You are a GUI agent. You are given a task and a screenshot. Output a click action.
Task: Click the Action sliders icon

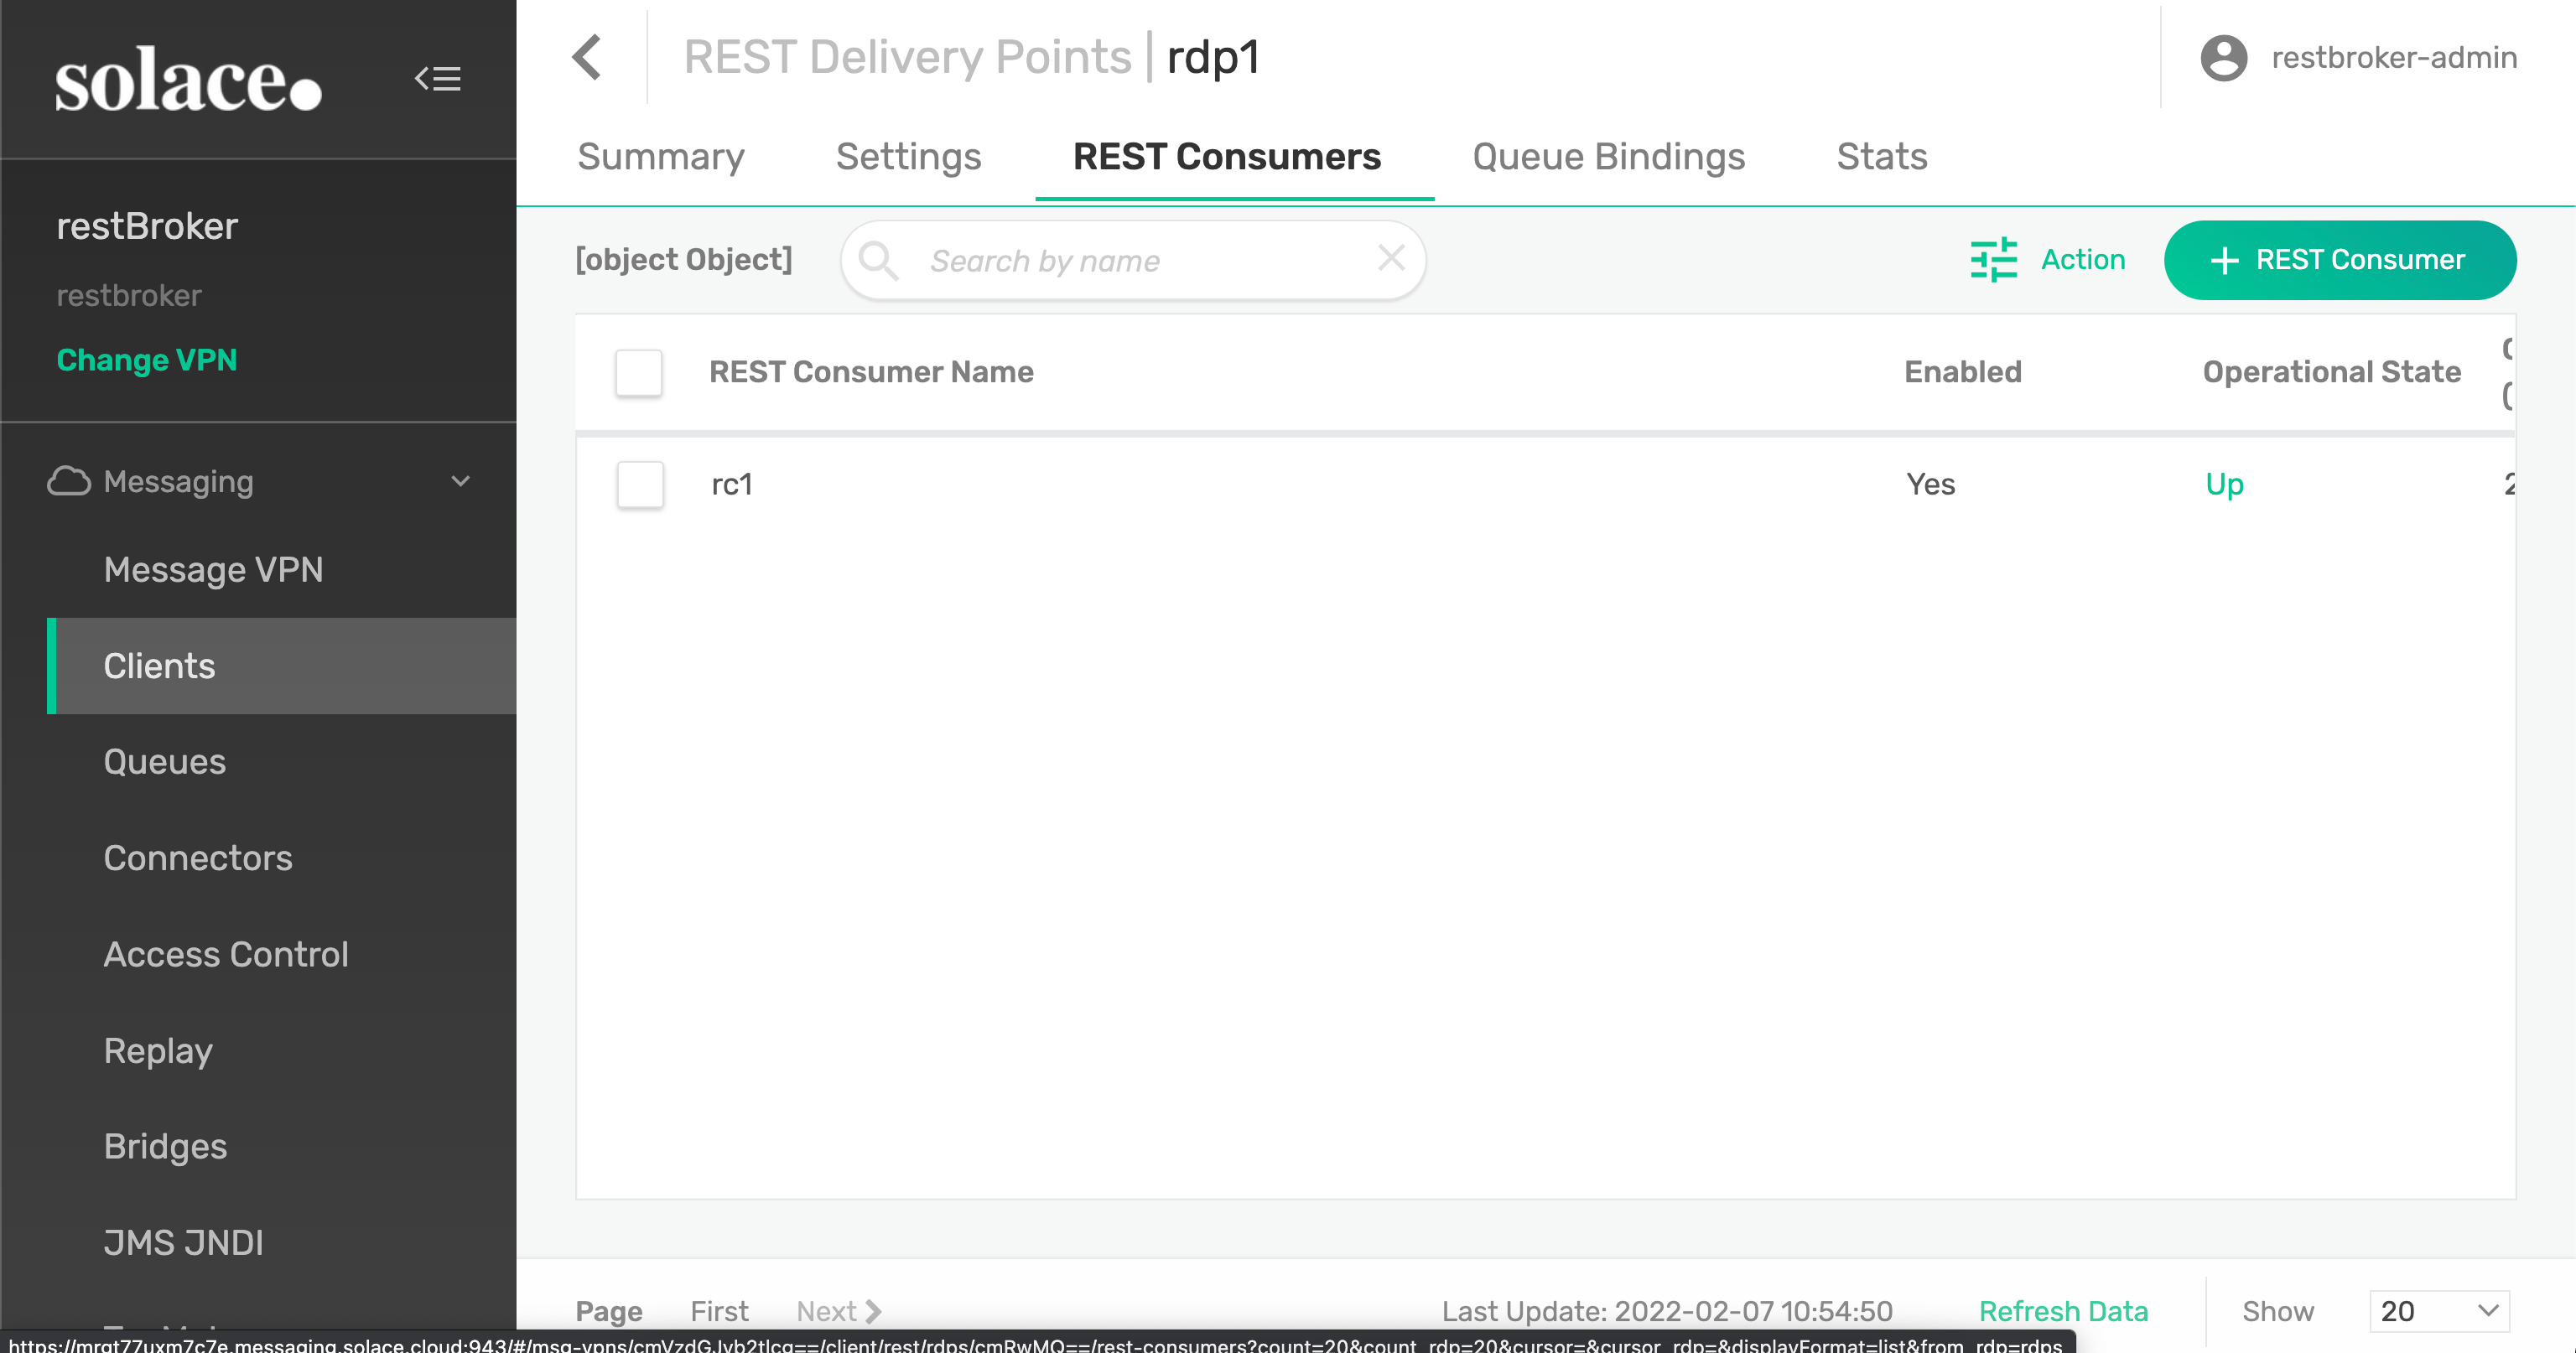coord(1993,260)
